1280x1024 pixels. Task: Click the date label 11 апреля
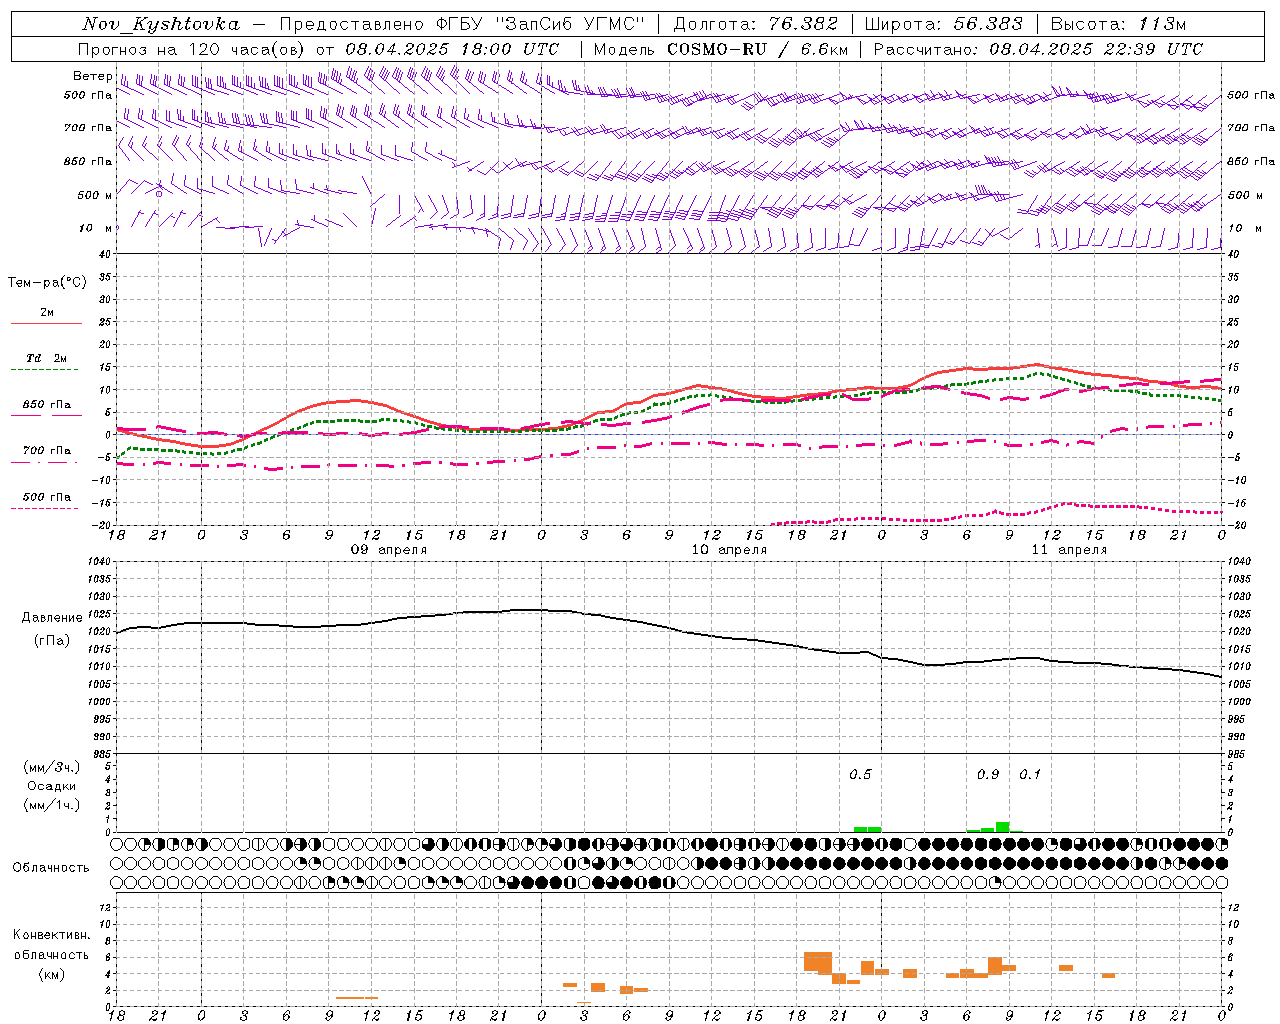pos(1069,550)
